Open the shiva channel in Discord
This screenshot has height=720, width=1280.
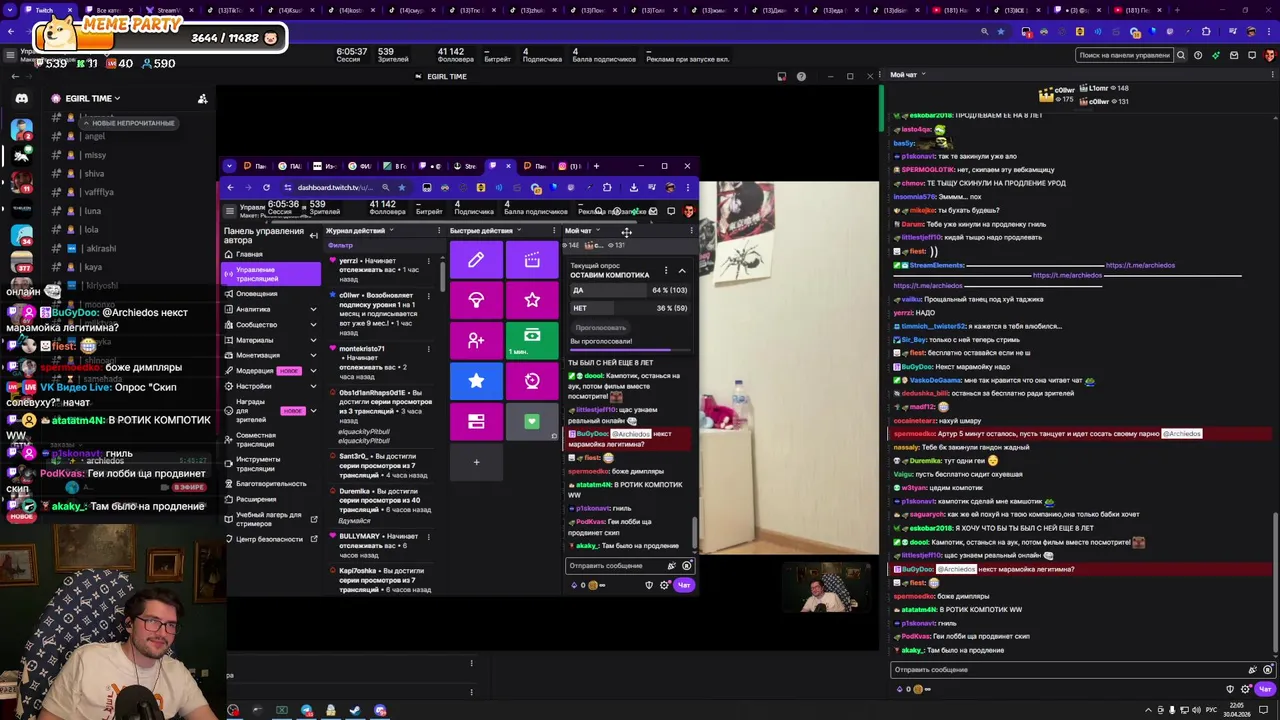tap(94, 173)
